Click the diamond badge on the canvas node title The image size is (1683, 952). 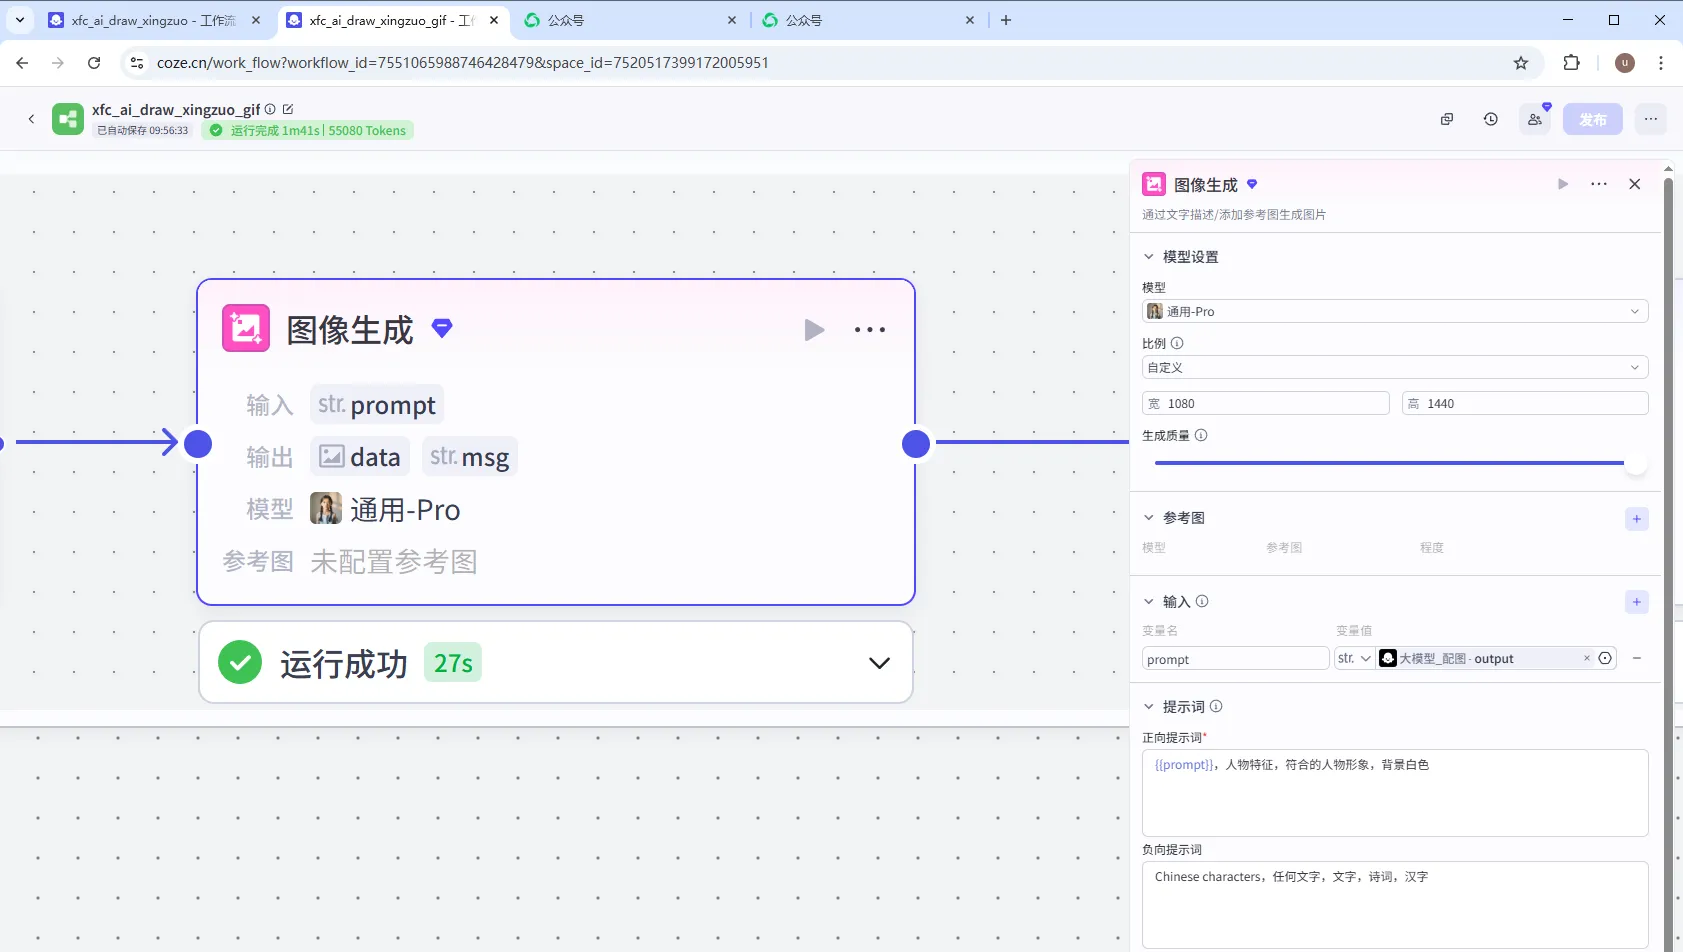tap(442, 327)
